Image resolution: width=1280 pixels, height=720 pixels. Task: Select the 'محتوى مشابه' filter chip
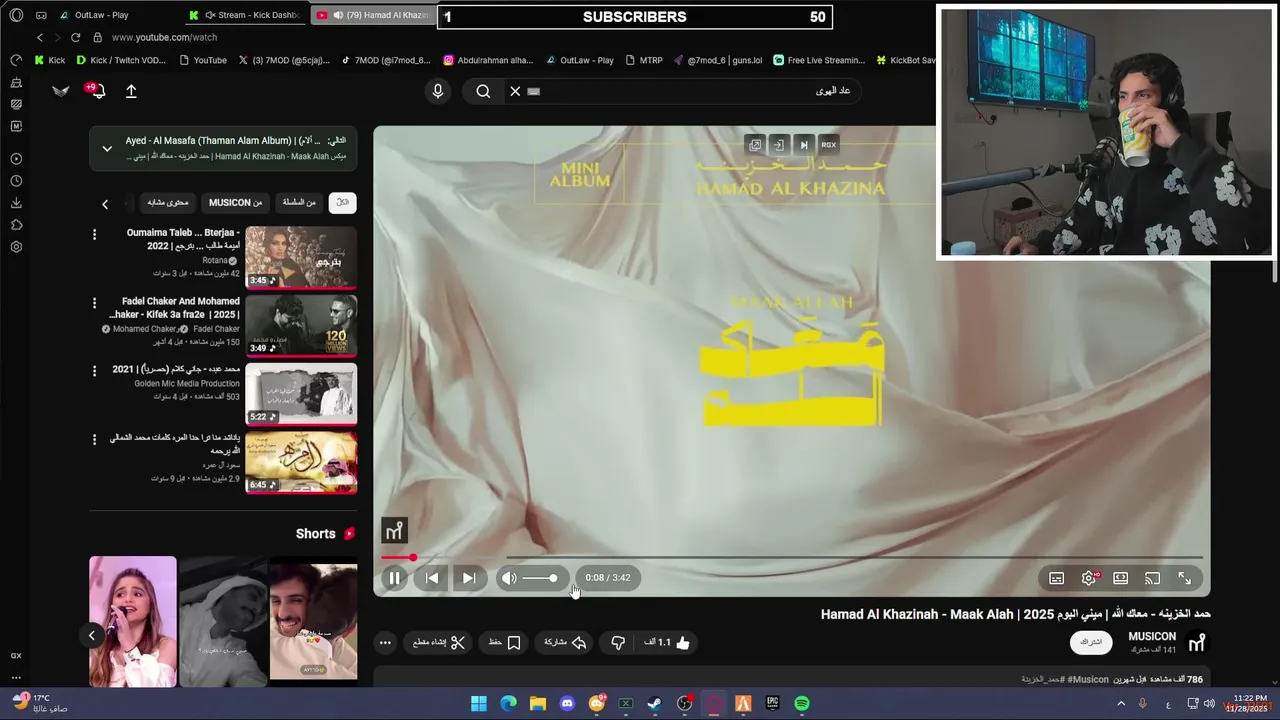167,202
